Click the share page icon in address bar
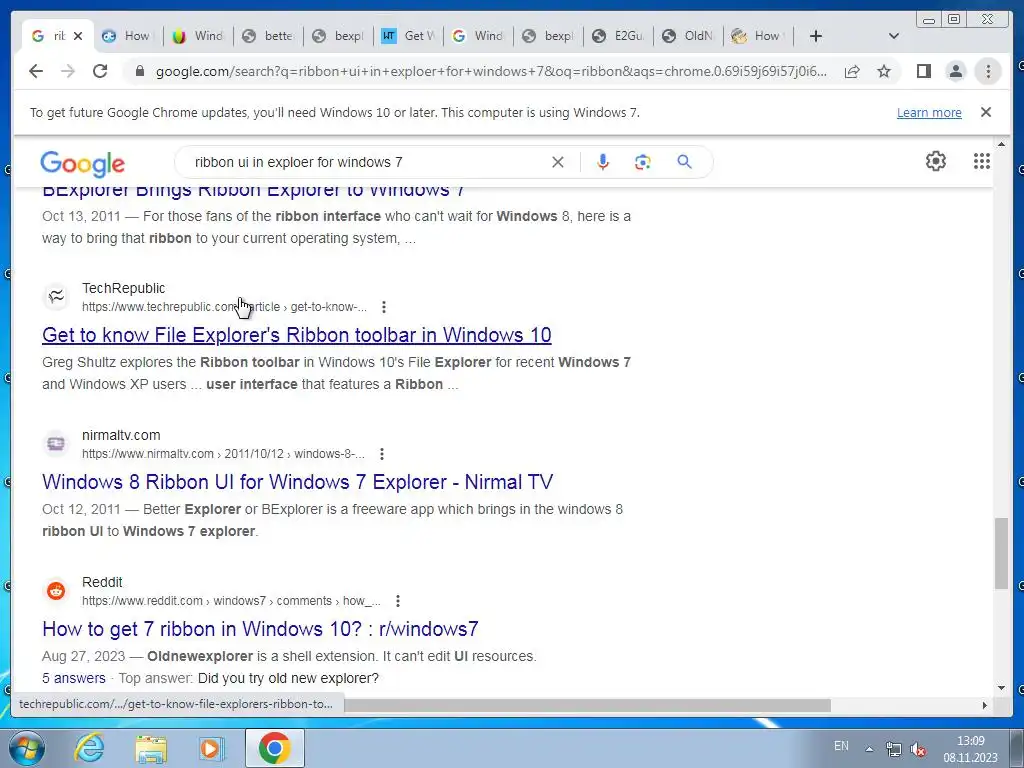 [852, 71]
